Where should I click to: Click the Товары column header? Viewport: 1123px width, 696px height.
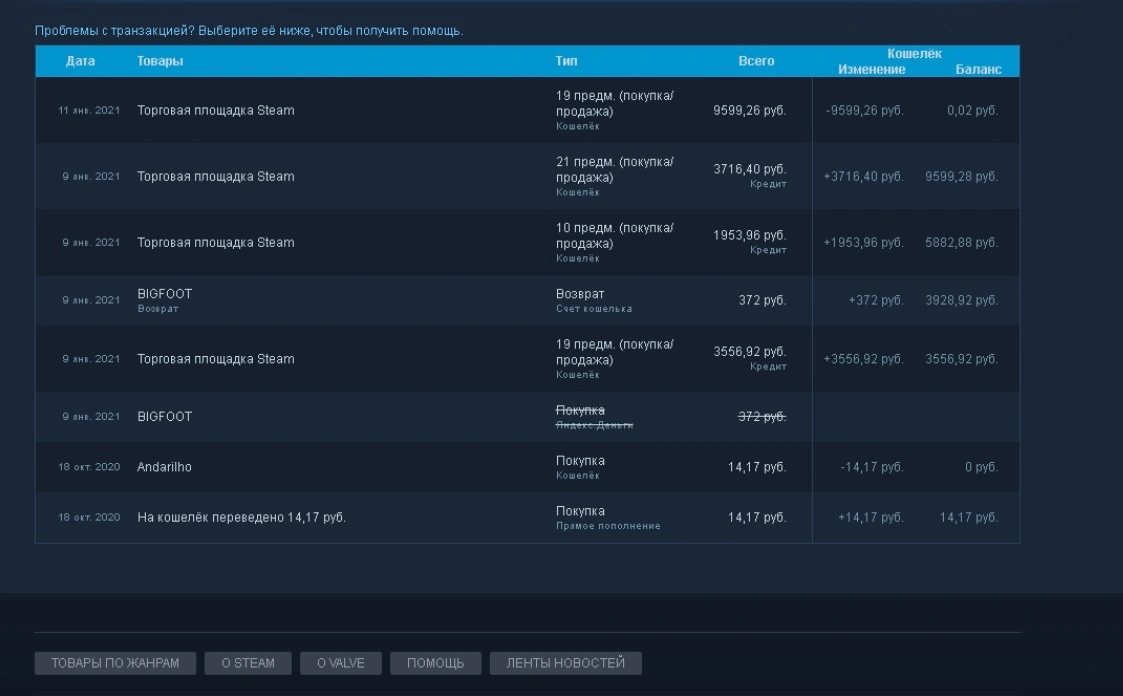coord(160,61)
